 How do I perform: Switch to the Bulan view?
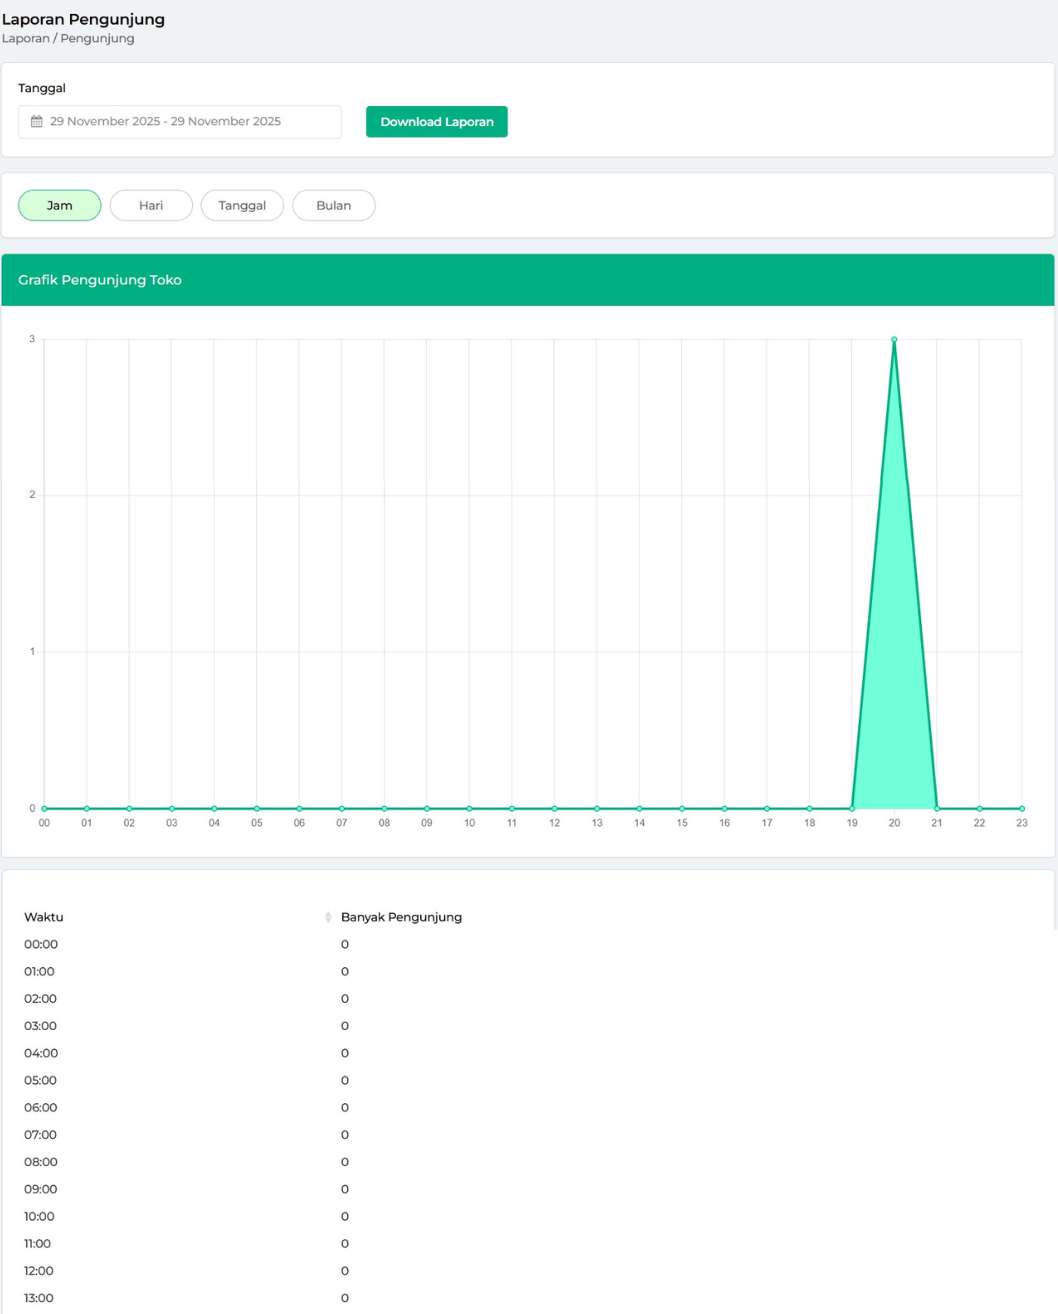pyautogui.click(x=333, y=205)
